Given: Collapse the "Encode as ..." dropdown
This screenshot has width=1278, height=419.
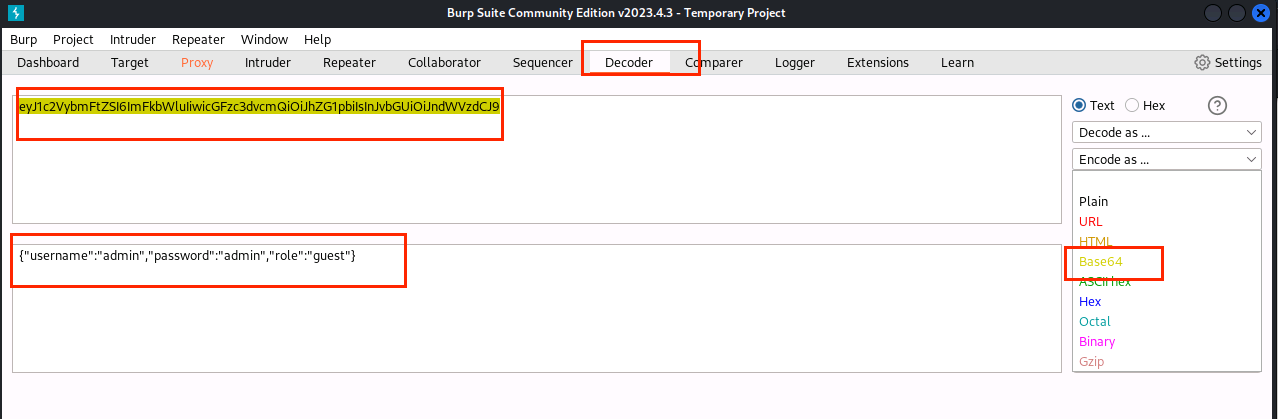Looking at the screenshot, I should click(1167, 159).
